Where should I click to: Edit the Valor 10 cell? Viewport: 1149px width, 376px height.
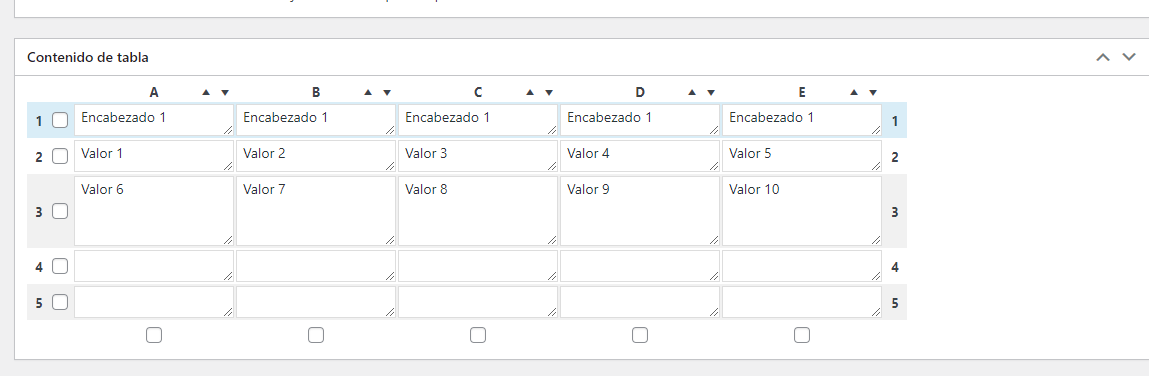pyautogui.click(x=802, y=211)
